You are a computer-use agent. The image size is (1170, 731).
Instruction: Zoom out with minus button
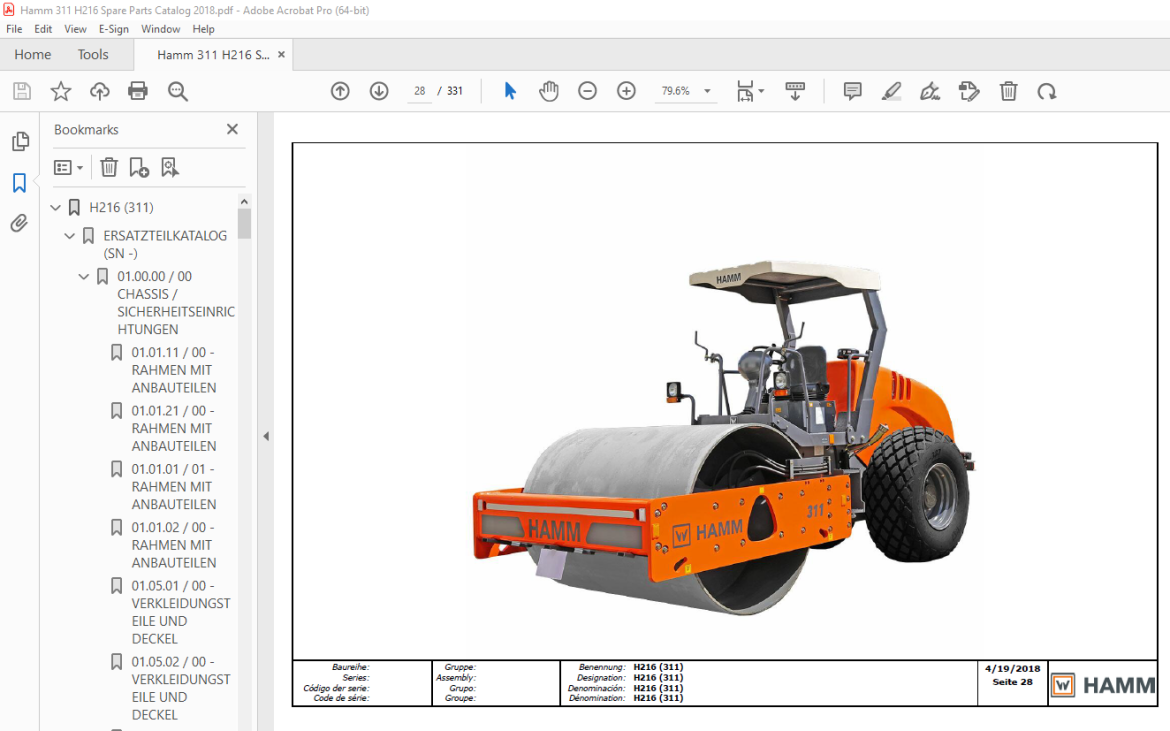pos(587,91)
